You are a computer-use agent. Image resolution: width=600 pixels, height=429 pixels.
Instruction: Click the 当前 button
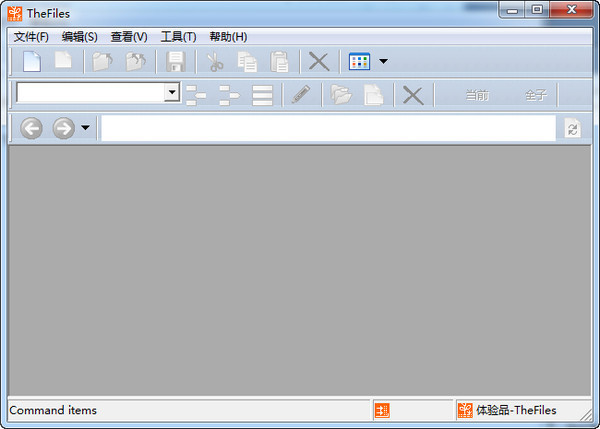click(477, 95)
